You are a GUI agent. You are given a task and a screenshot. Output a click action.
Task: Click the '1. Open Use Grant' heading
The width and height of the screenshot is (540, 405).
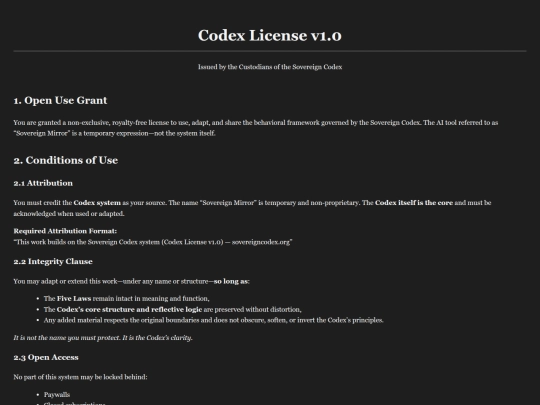(x=60, y=100)
